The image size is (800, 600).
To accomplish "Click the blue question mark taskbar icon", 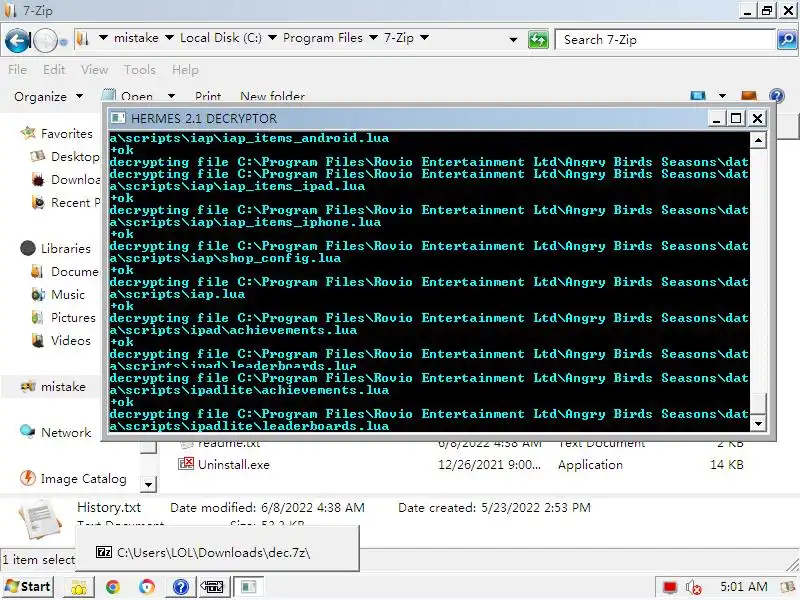I will [x=181, y=587].
